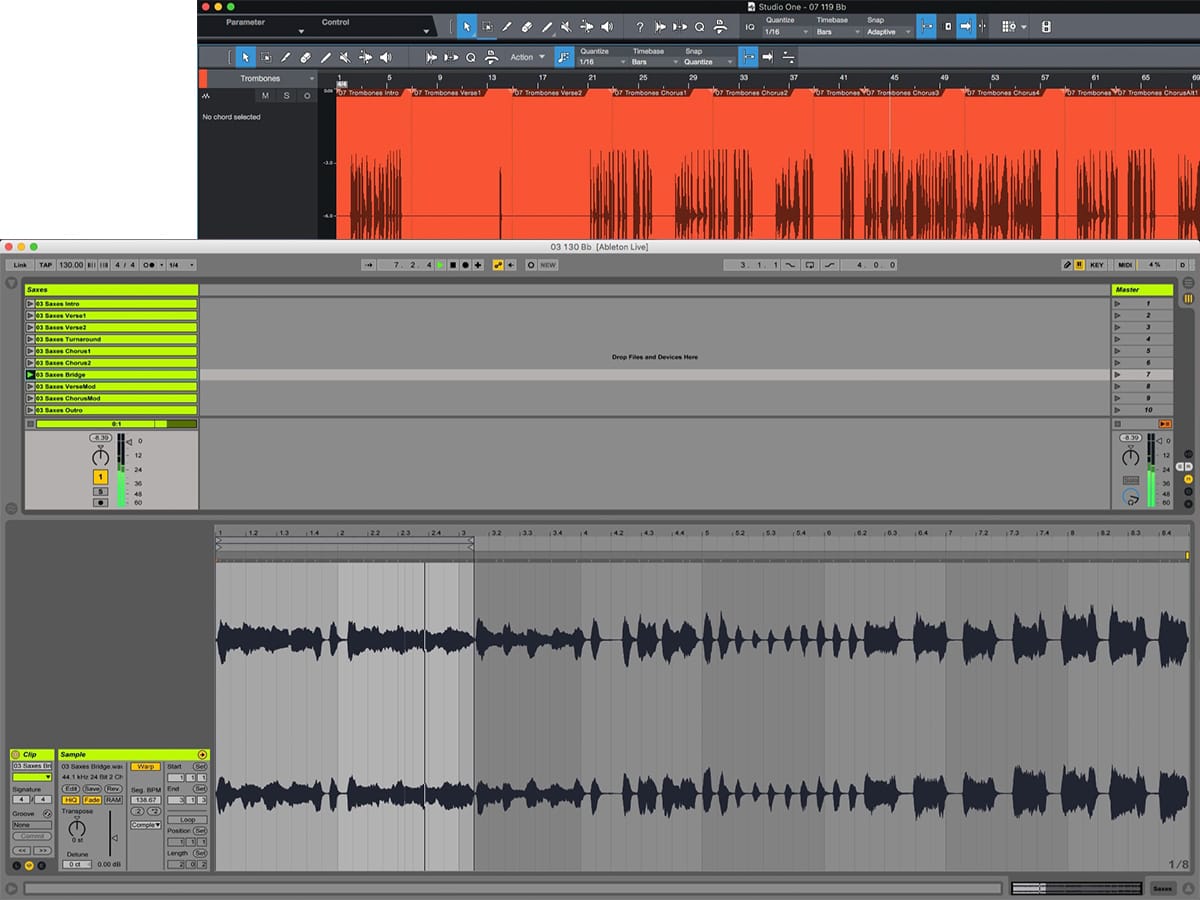Image resolution: width=1200 pixels, height=900 pixels.
Task: Click the Saxes track stop clips square
Action: (30, 424)
